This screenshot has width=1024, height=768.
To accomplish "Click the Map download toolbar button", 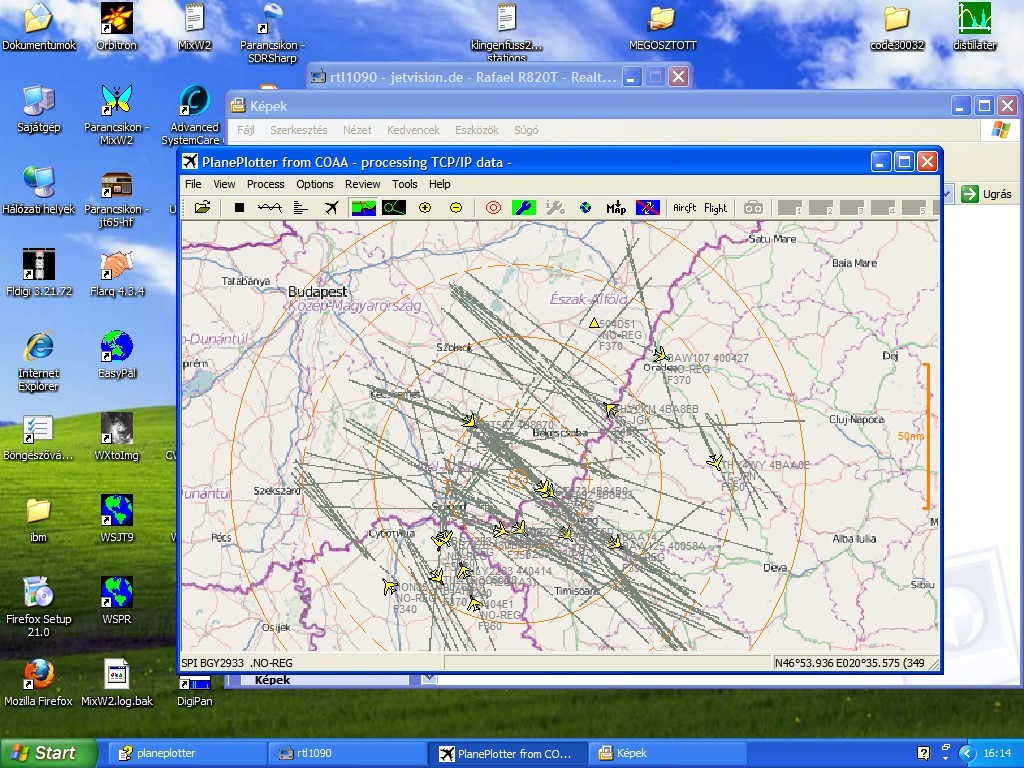I will click(x=616, y=208).
